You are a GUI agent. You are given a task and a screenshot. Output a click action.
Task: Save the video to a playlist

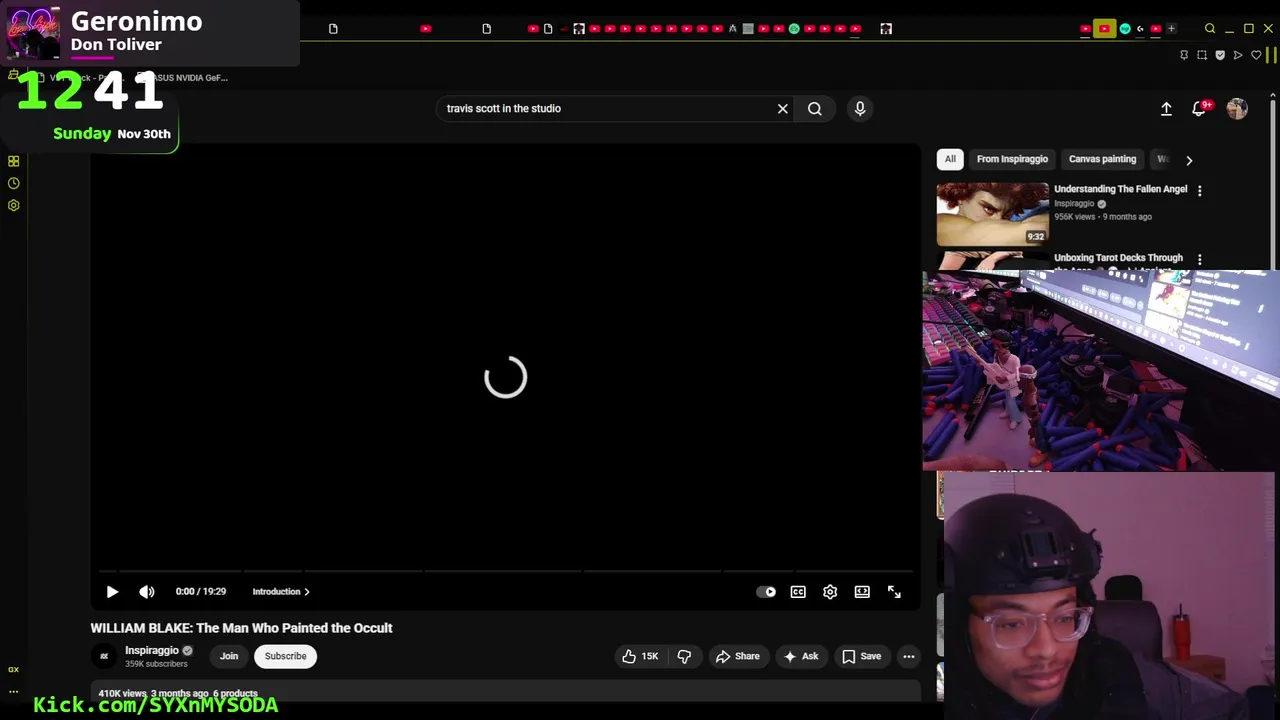coord(862,656)
